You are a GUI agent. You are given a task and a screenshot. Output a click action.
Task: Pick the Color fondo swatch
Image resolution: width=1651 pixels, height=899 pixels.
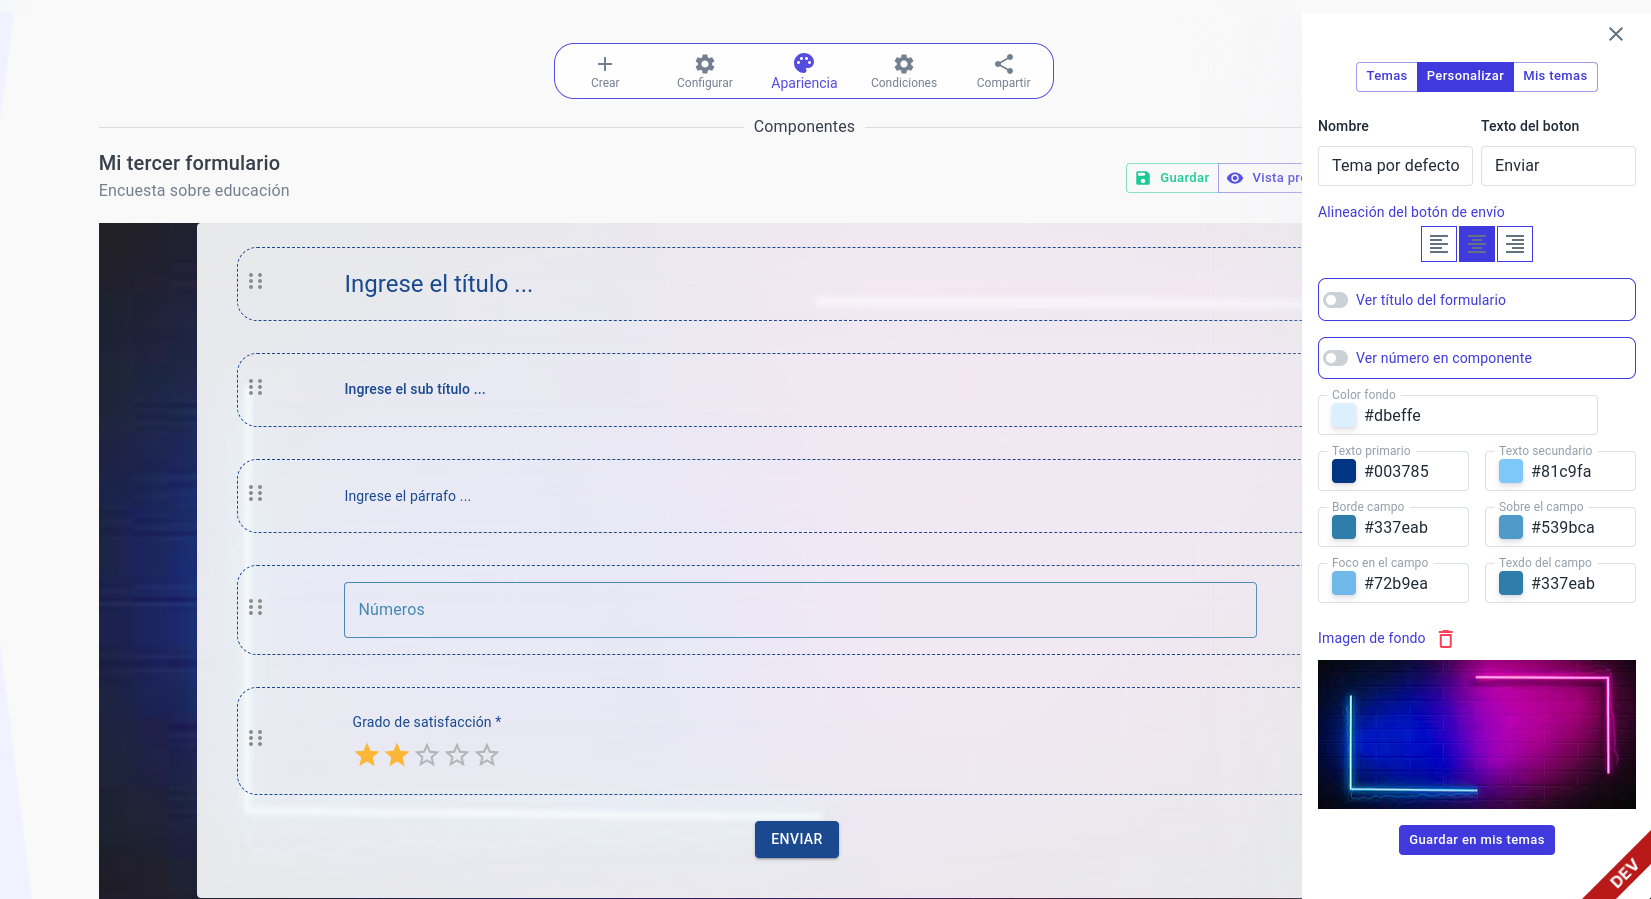(x=1344, y=415)
